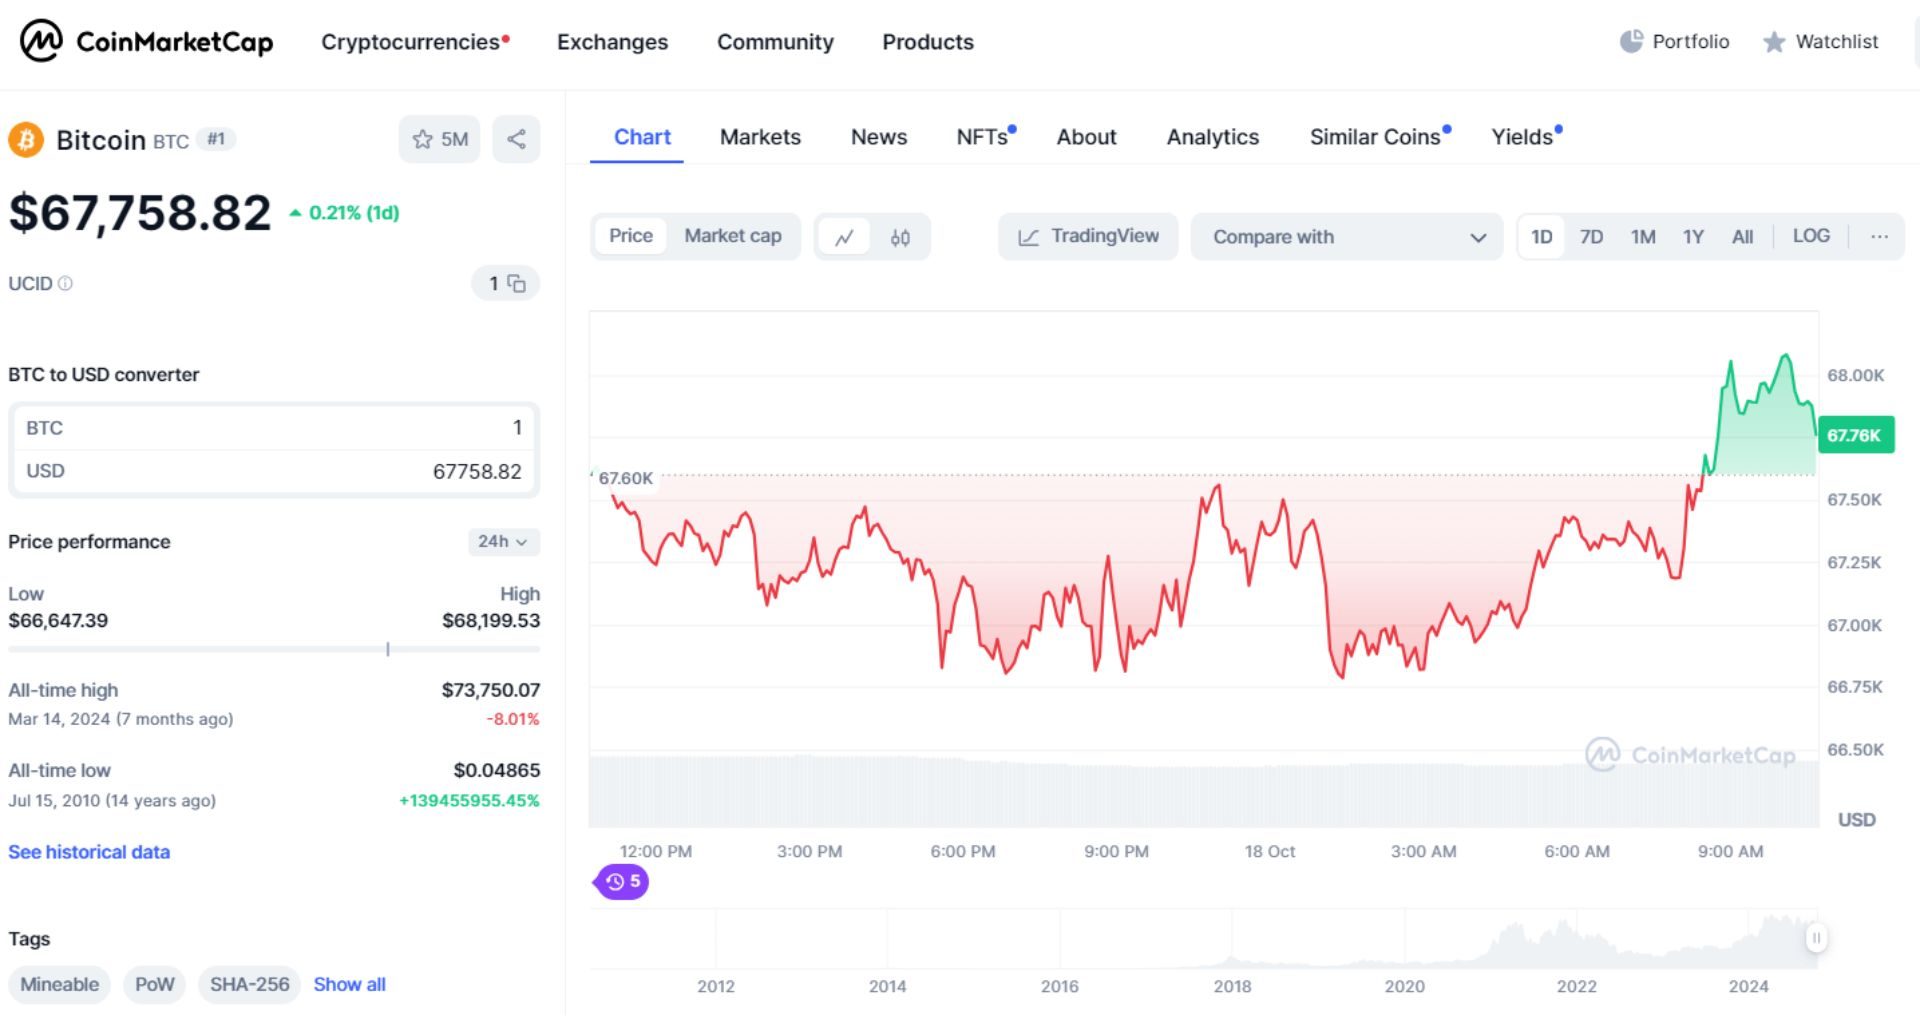Open more chart options with ellipsis icon
Screen dimensions: 1920x1020
click(1879, 236)
